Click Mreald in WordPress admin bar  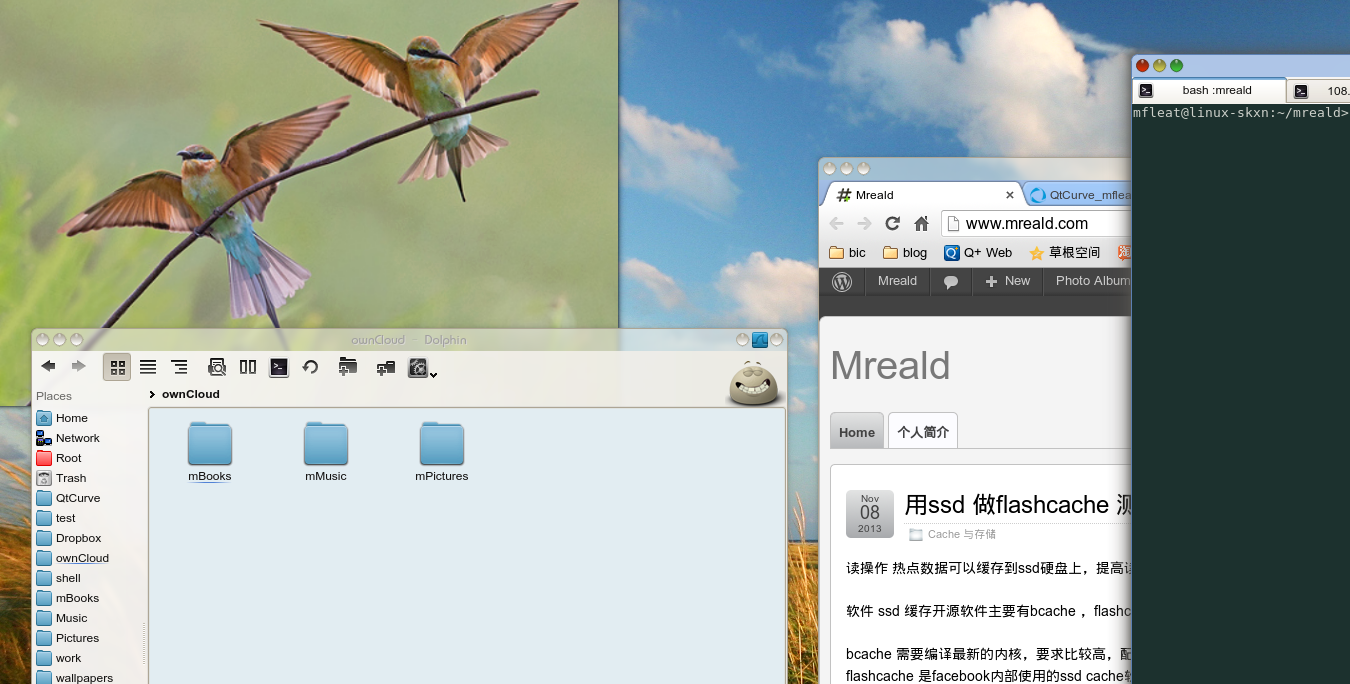[x=897, y=281]
